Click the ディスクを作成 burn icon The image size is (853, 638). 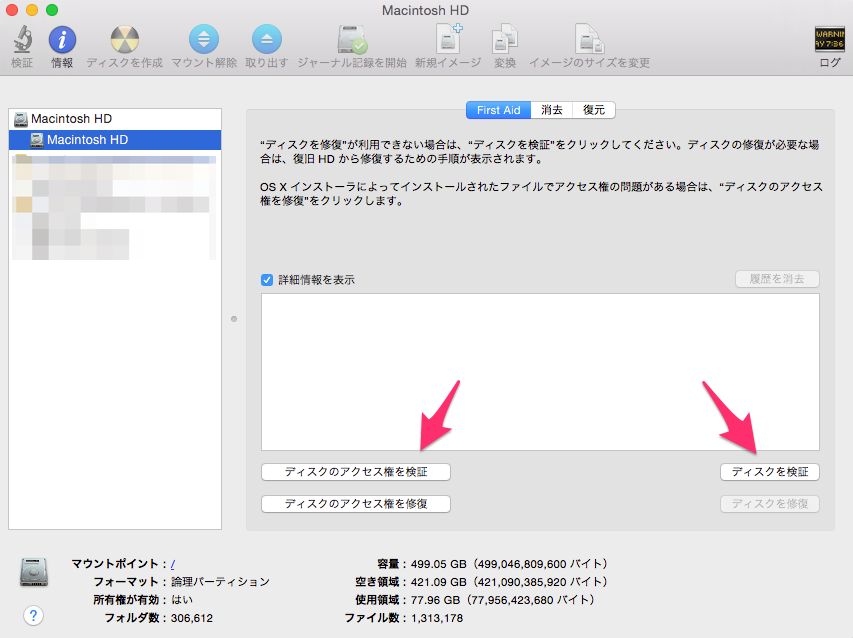pyautogui.click(x=125, y=40)
